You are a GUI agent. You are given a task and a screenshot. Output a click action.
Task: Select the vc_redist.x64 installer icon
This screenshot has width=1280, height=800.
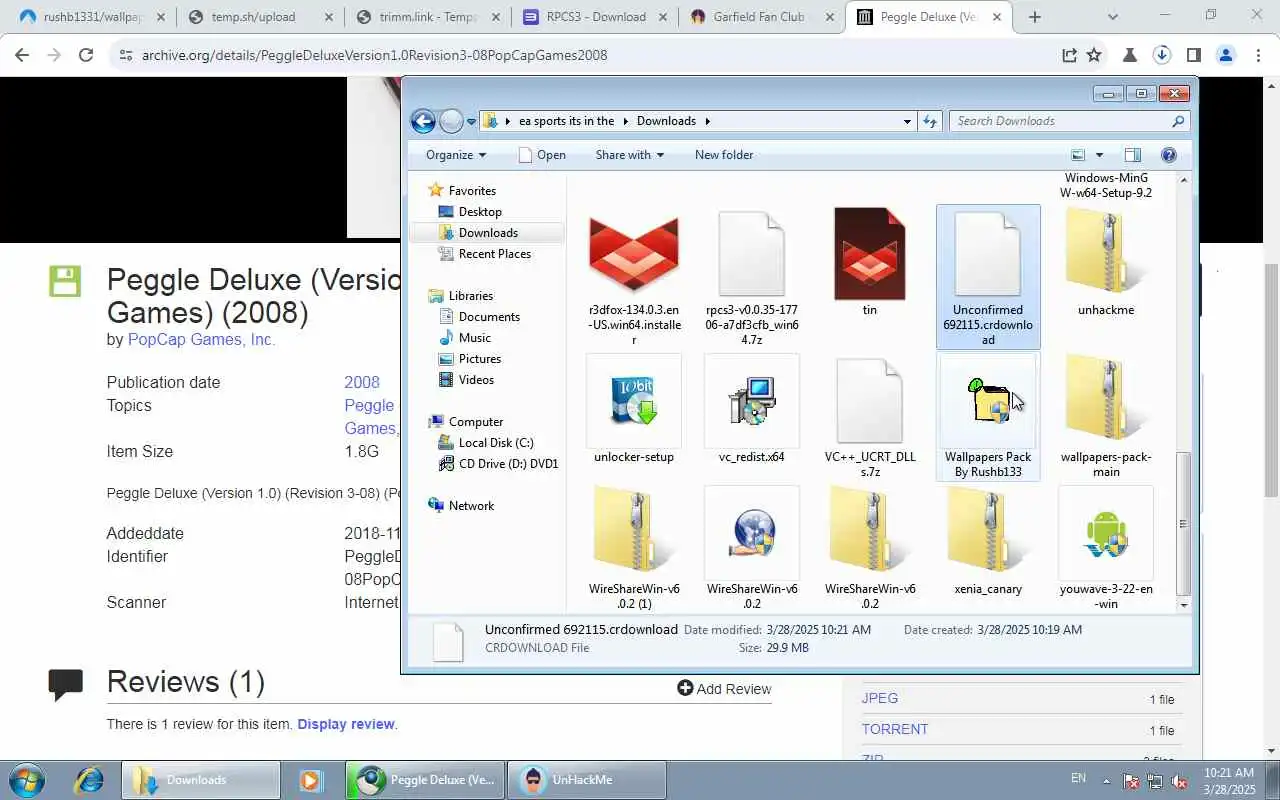tap(752, 400)
